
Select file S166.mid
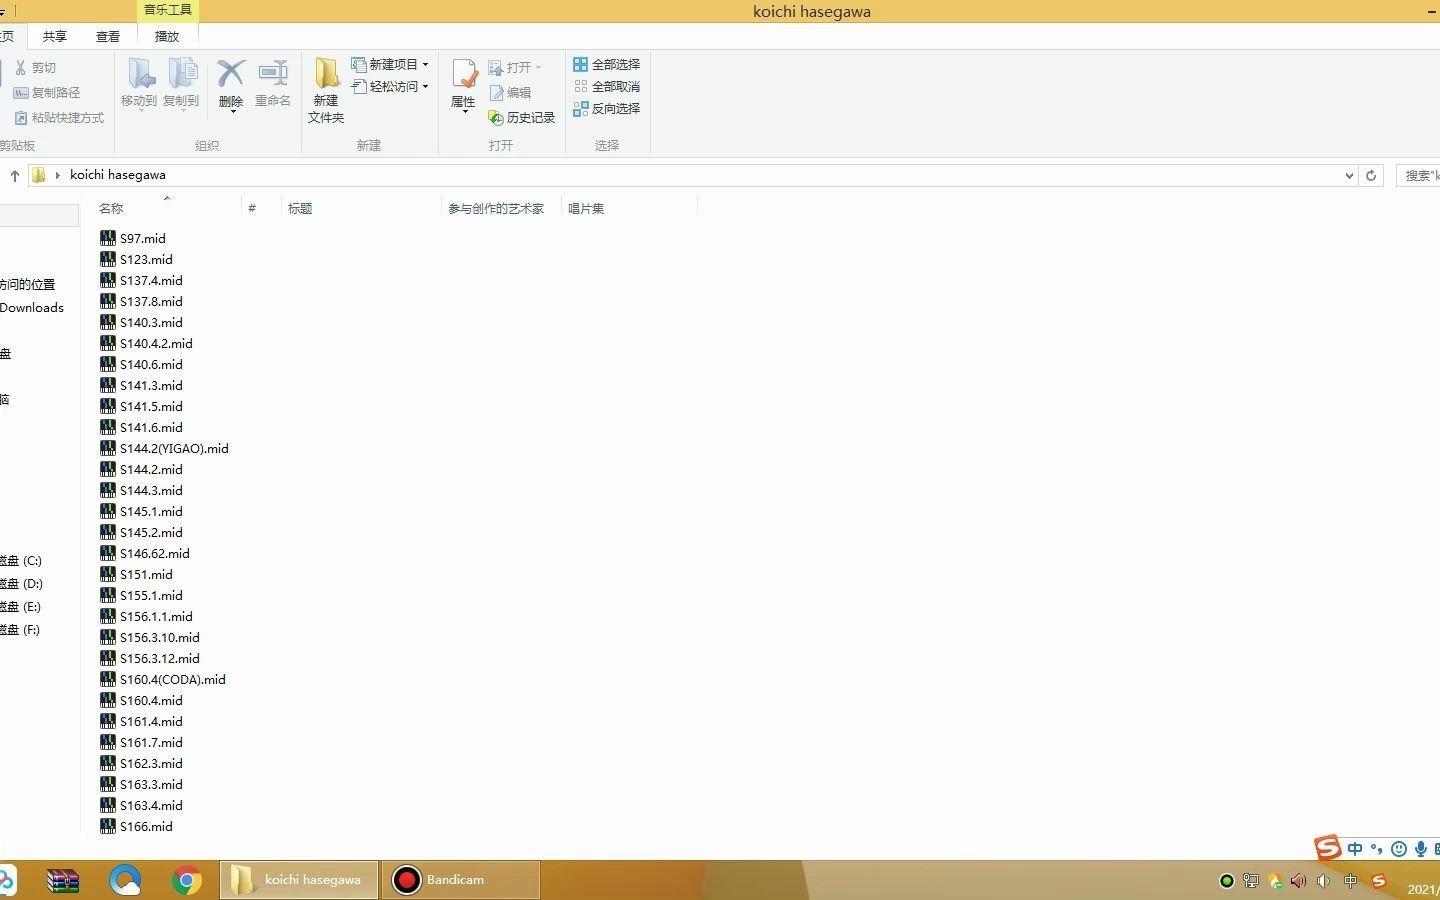[136, 826]
